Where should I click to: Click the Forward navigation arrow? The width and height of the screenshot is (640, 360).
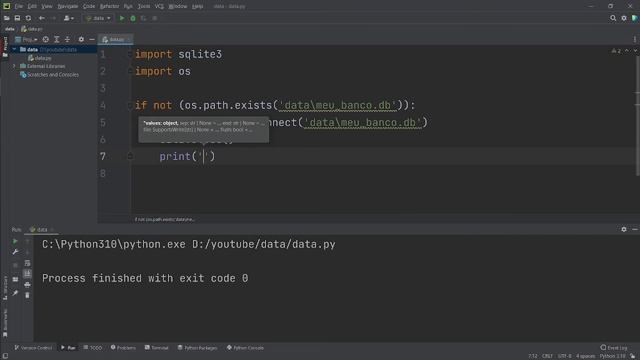tap(53, 18)
